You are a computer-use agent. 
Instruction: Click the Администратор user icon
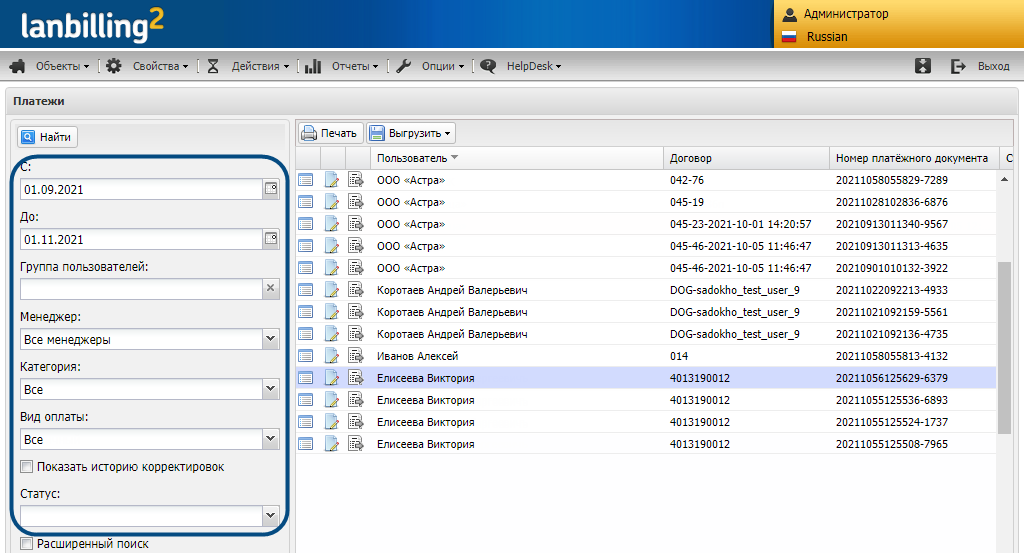click(x=790, y=14)
